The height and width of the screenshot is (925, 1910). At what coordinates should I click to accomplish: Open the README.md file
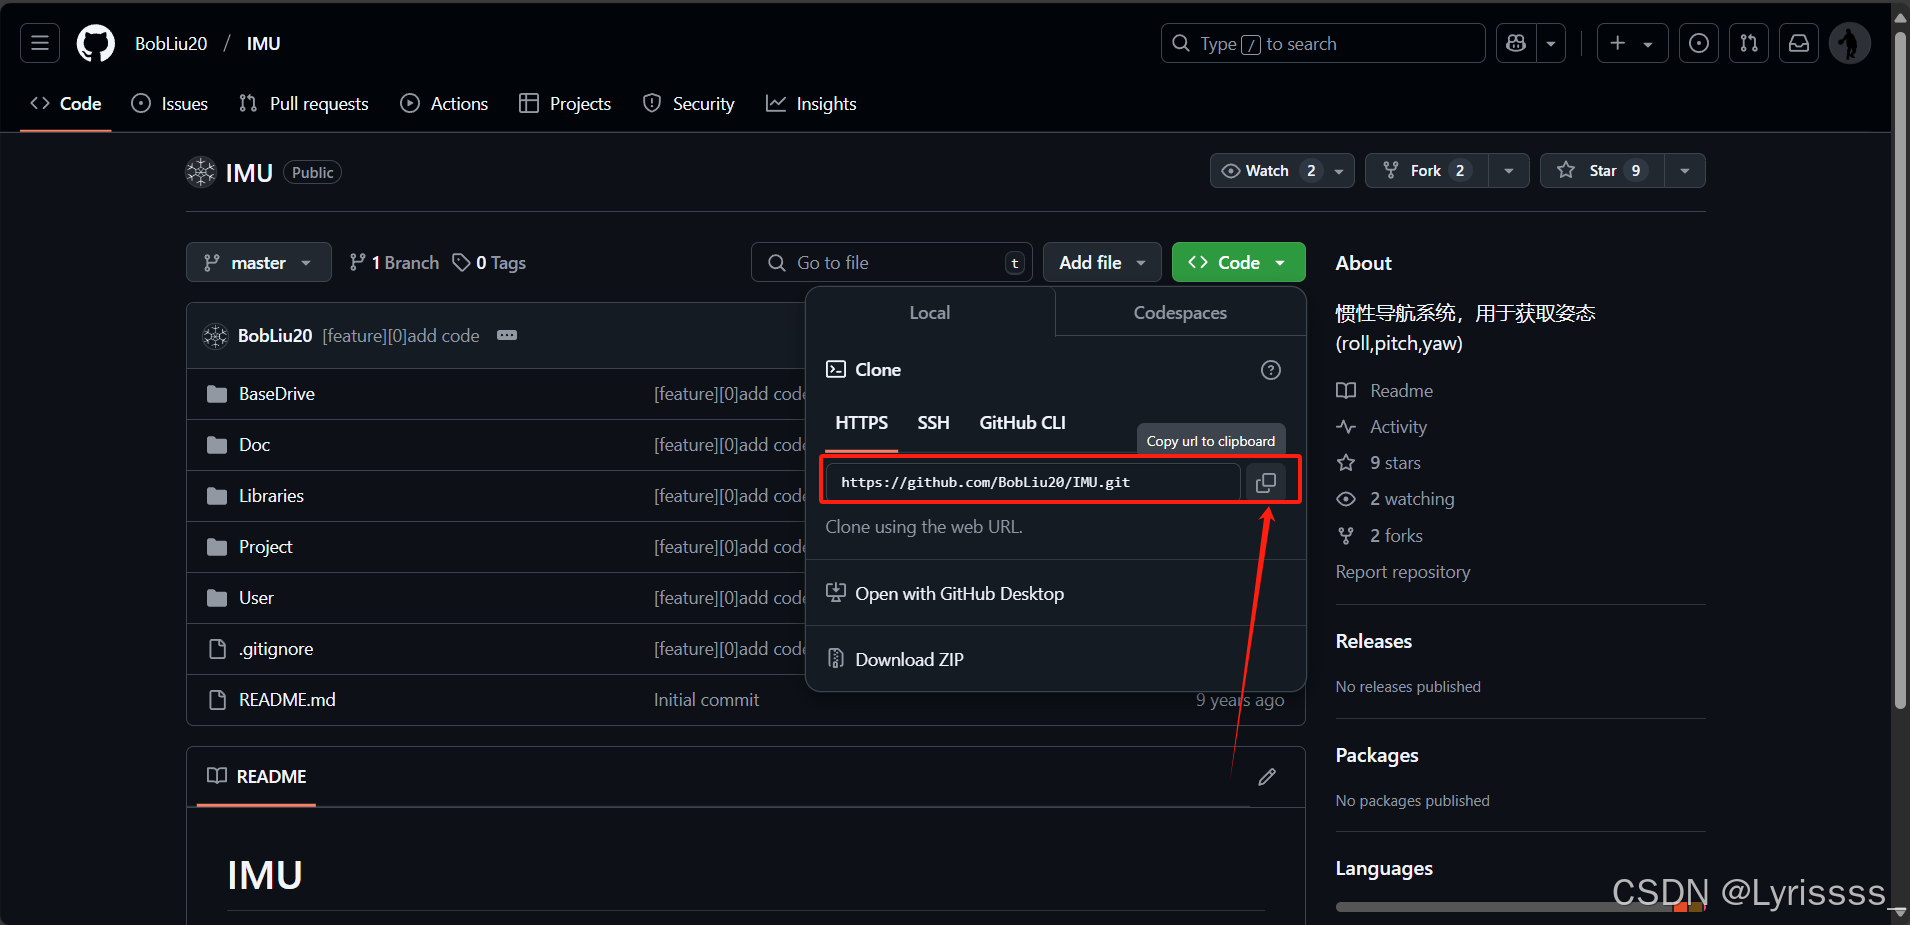tap(287, 700)
